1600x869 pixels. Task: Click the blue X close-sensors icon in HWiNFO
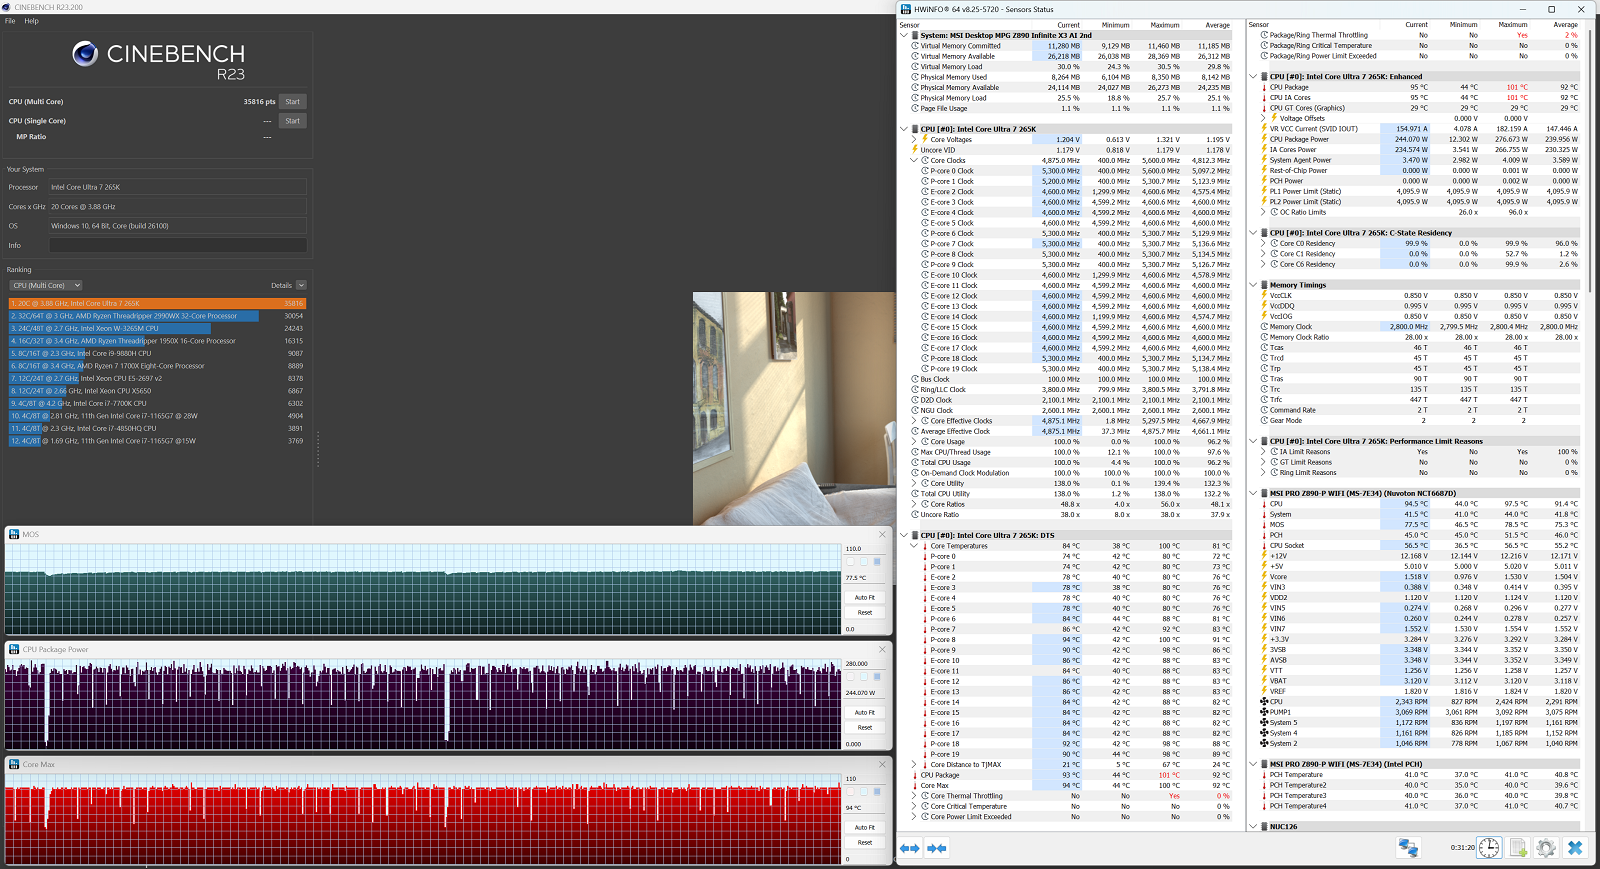pyautogui.click(x=1575, y=848)
